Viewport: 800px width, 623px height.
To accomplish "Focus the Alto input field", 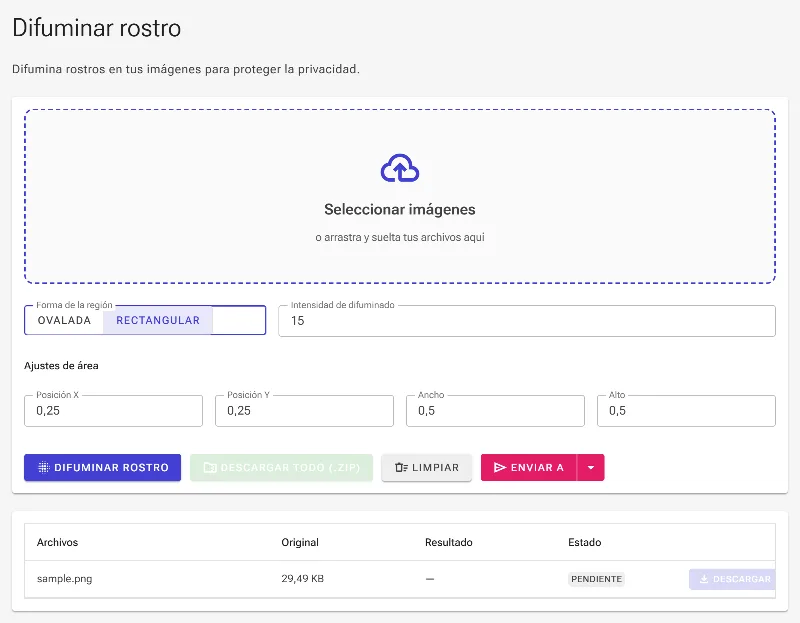I will tap(686, 411).
